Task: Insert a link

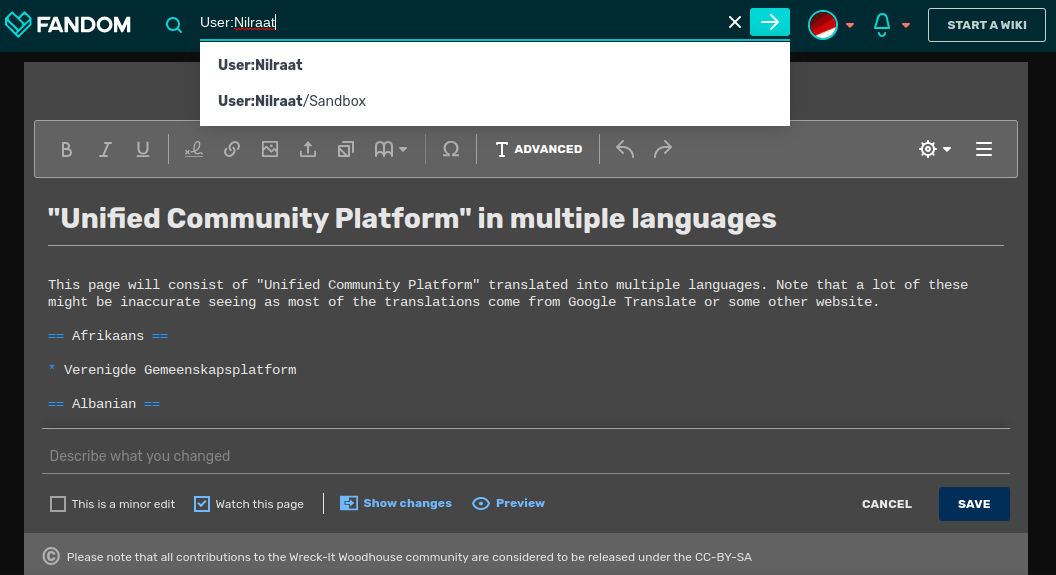Action: coord(232,149)
